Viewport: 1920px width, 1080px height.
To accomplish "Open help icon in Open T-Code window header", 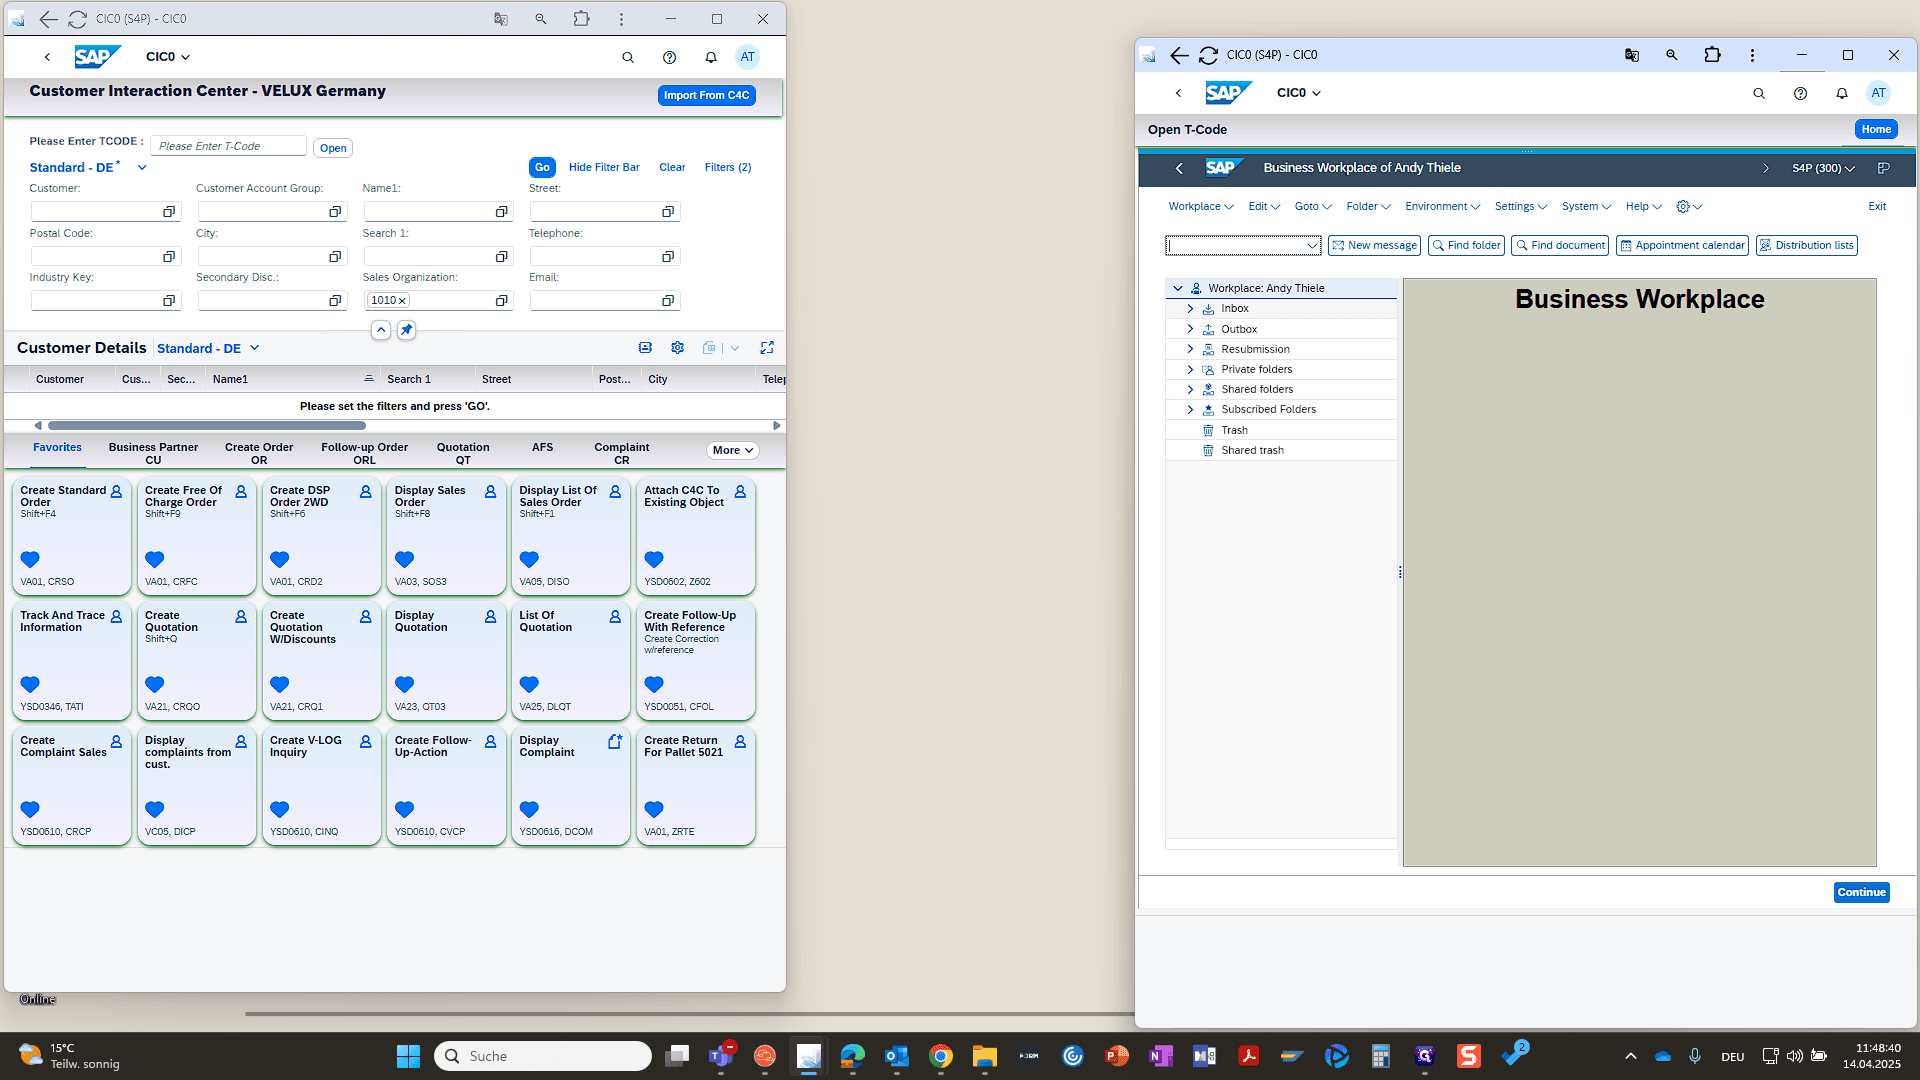I will [x=1800, y=93].
